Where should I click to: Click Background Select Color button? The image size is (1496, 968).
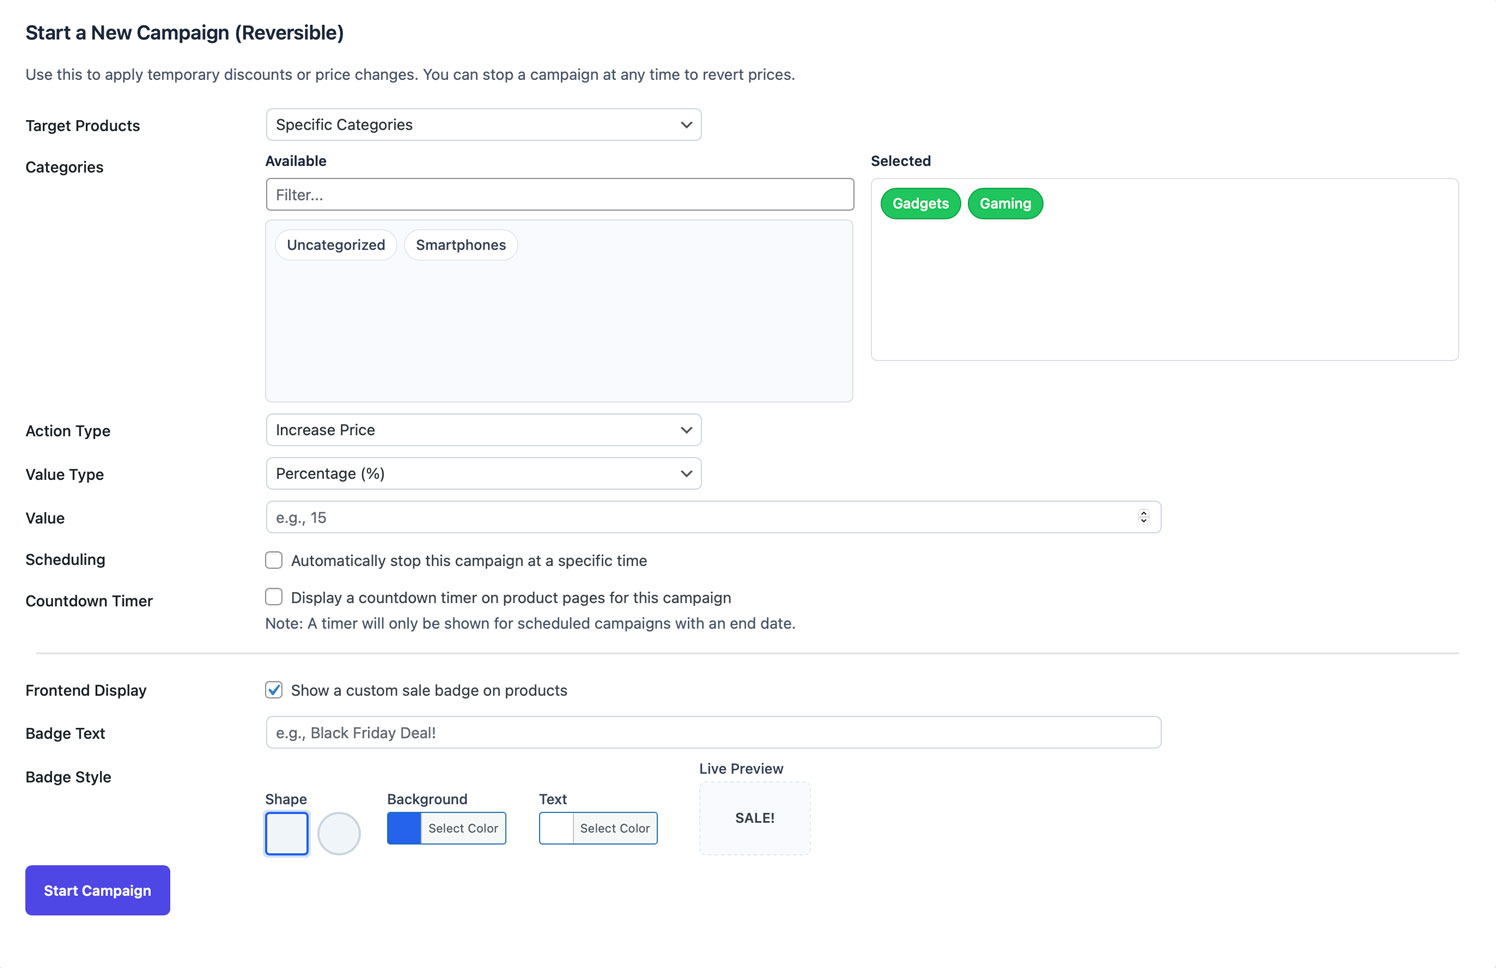point(463,828)
